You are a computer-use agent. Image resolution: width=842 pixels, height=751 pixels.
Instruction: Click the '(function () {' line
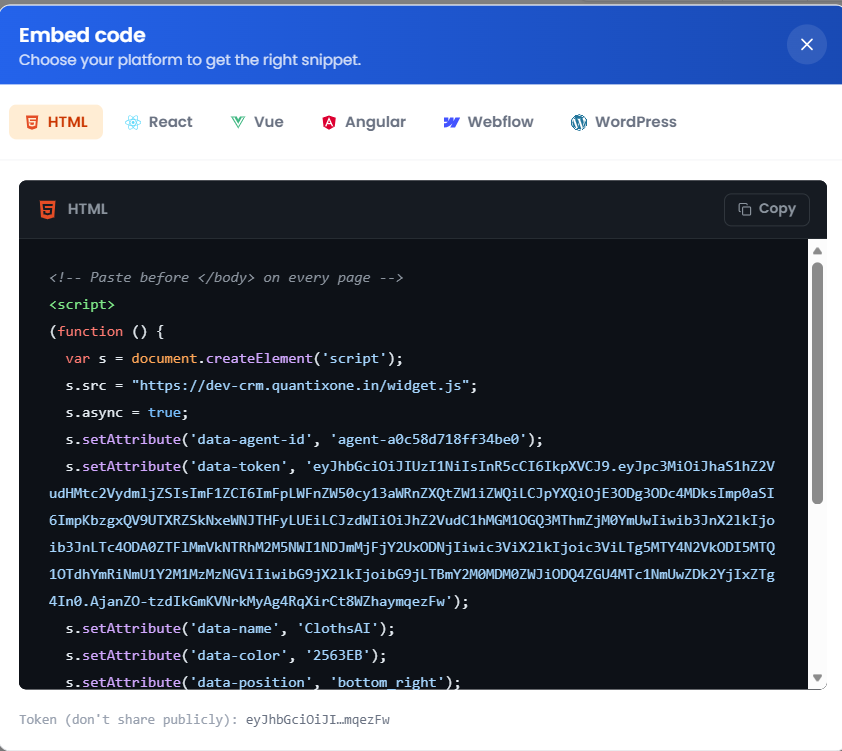pyautogui.click(x=106, y=331)
